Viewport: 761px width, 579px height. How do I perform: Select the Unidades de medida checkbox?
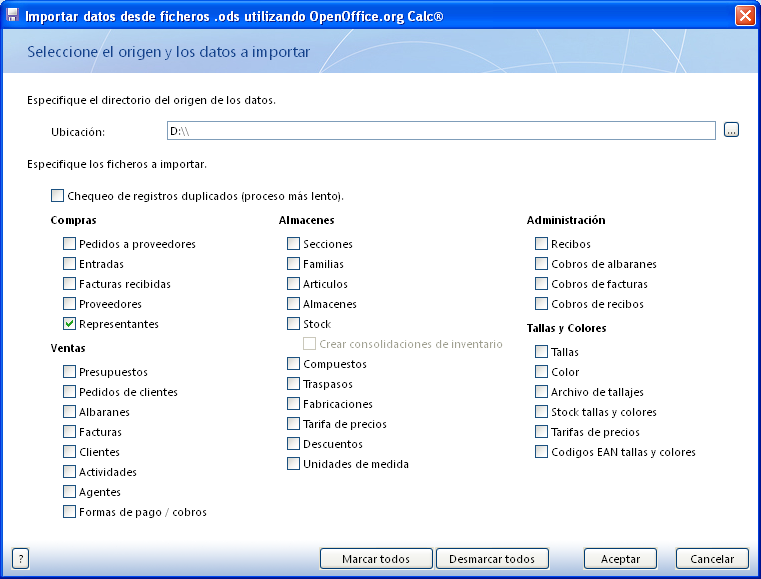[293, 464]
